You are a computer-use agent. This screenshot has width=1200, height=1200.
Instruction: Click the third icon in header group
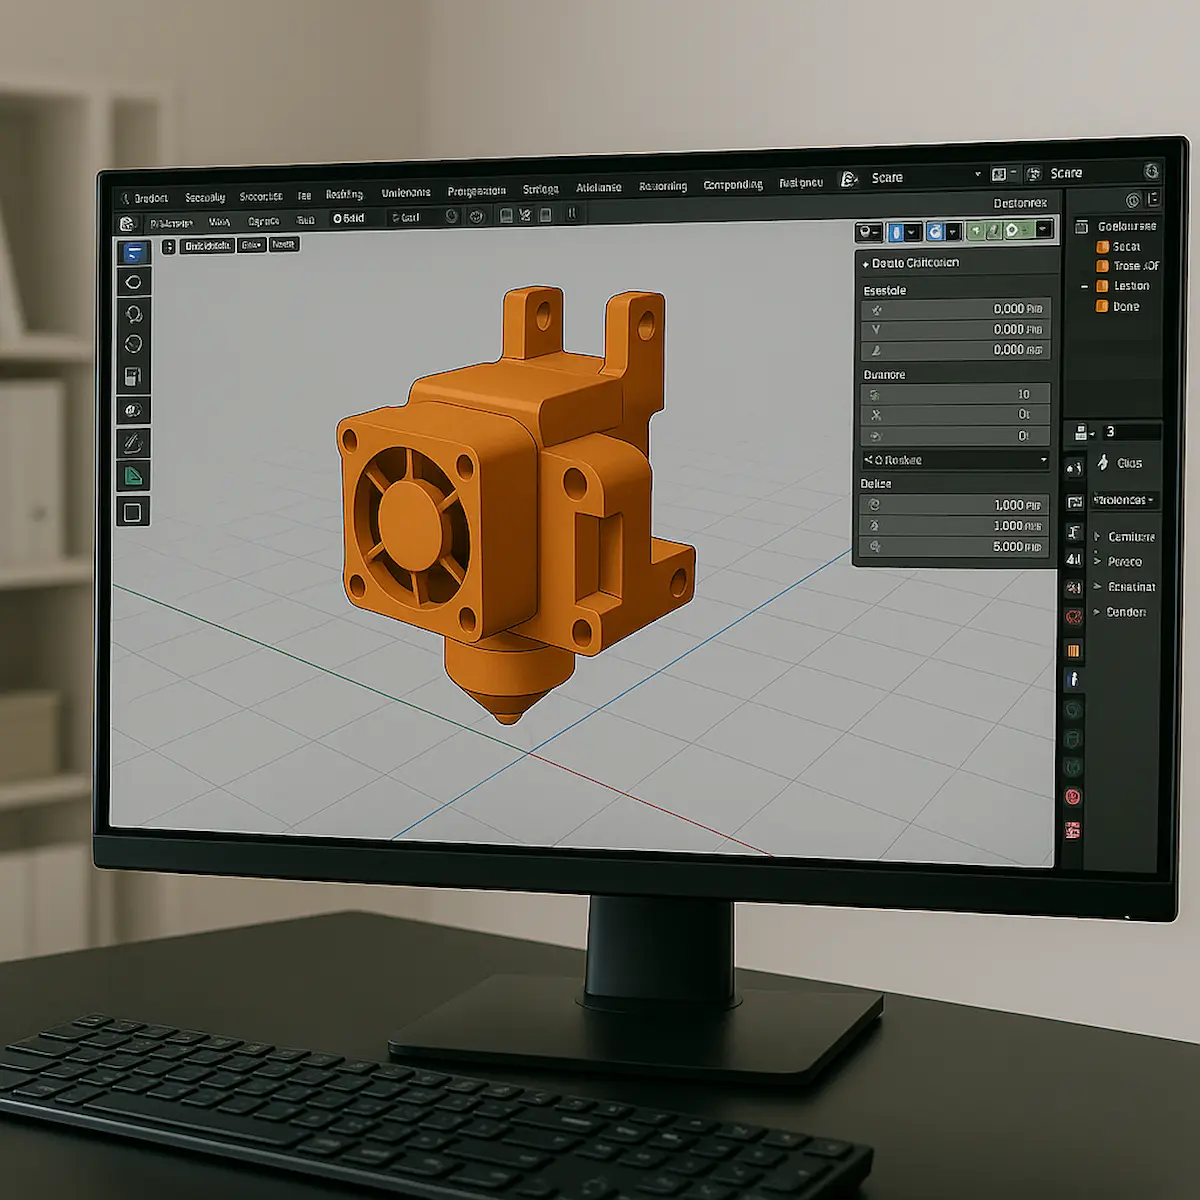tap(545, 215)
